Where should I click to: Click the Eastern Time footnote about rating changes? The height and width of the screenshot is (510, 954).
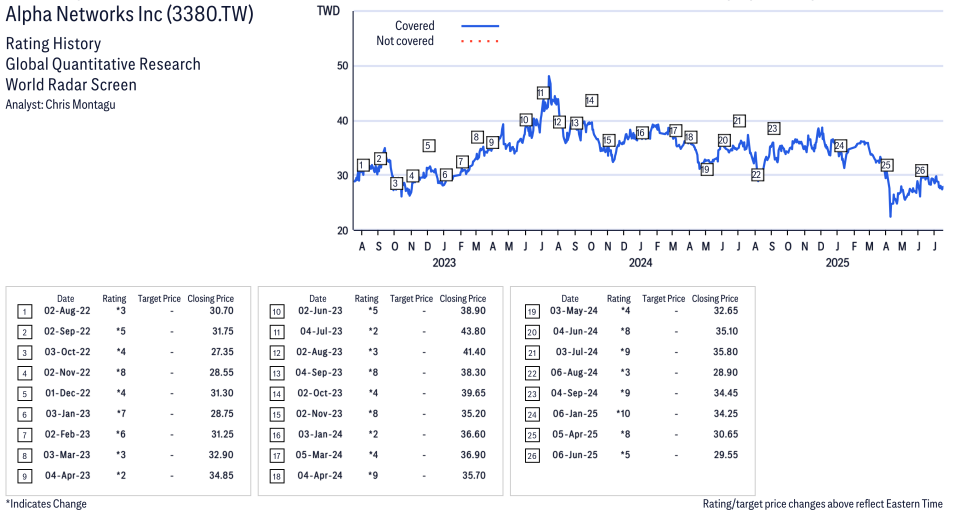coord(823,504)
